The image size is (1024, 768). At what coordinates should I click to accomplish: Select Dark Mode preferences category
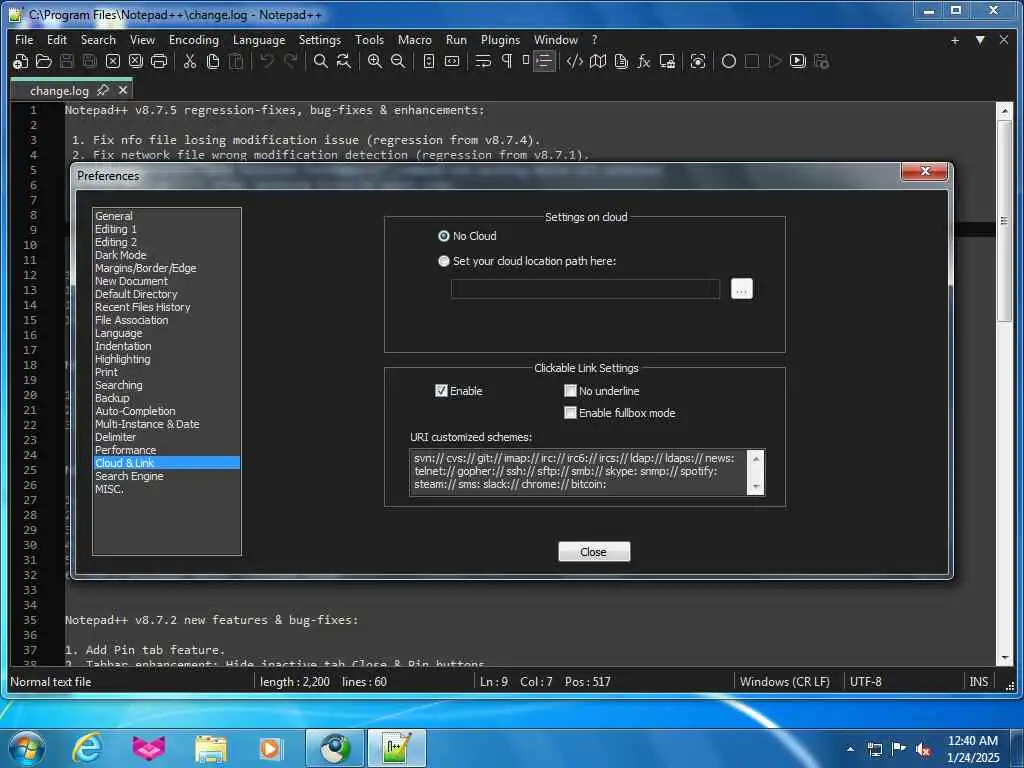click(121, 255)
